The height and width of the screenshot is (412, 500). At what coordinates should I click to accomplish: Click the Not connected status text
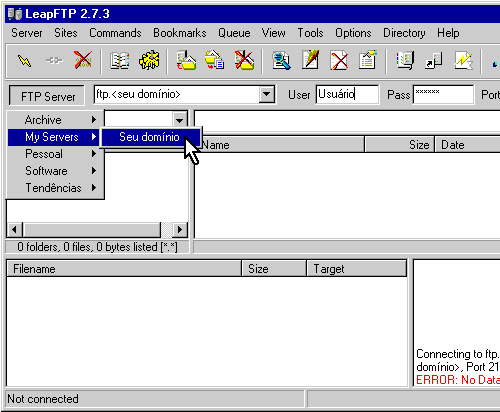43,399
